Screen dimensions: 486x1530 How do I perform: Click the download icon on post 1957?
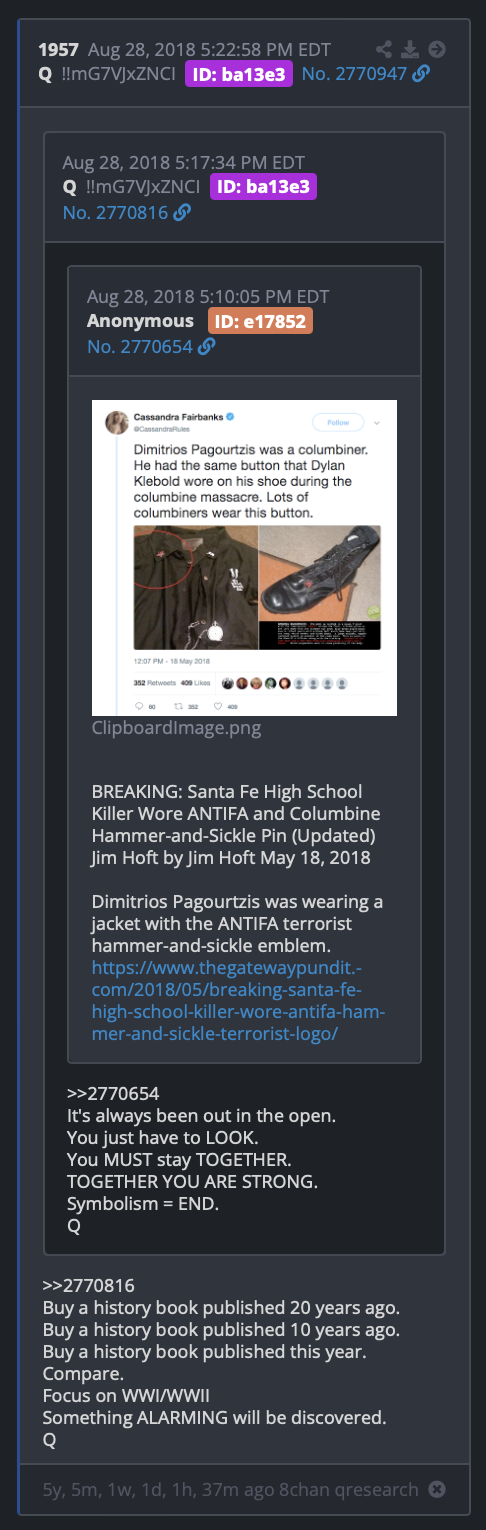click(x=410, y=49)
